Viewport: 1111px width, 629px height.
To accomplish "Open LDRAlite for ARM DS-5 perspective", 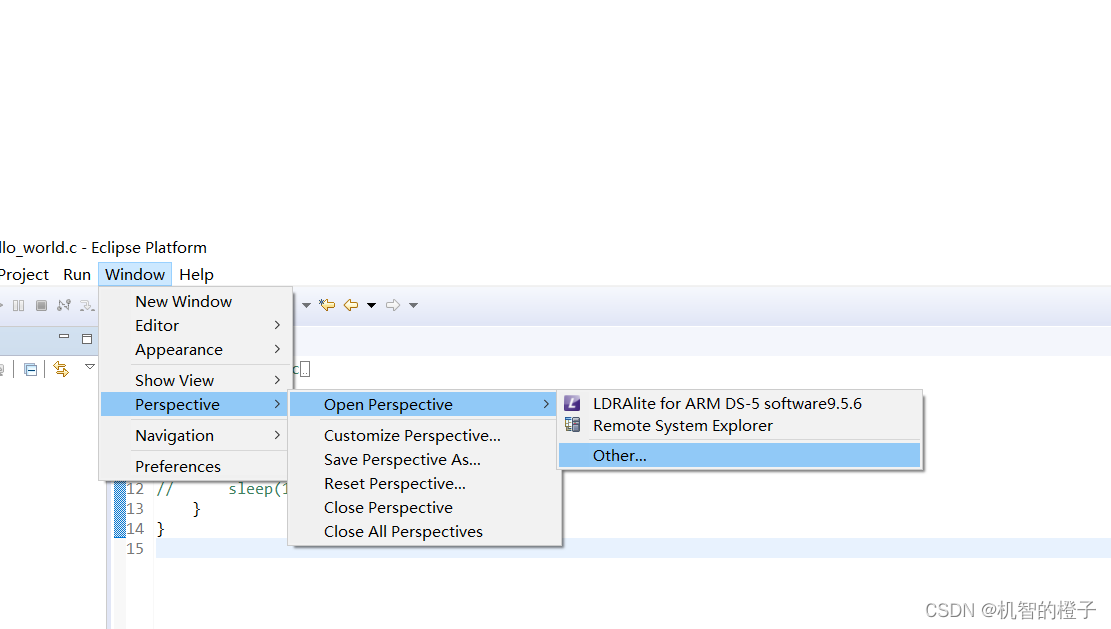I will click(739, 404).
